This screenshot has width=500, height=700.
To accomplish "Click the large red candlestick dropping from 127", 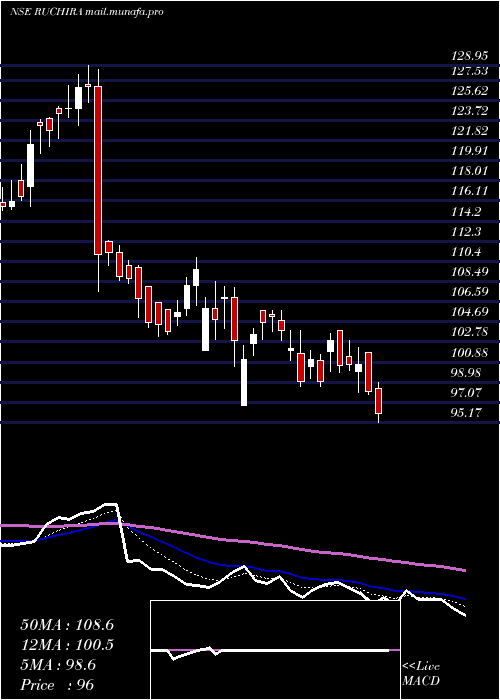I will coord(98,170).
